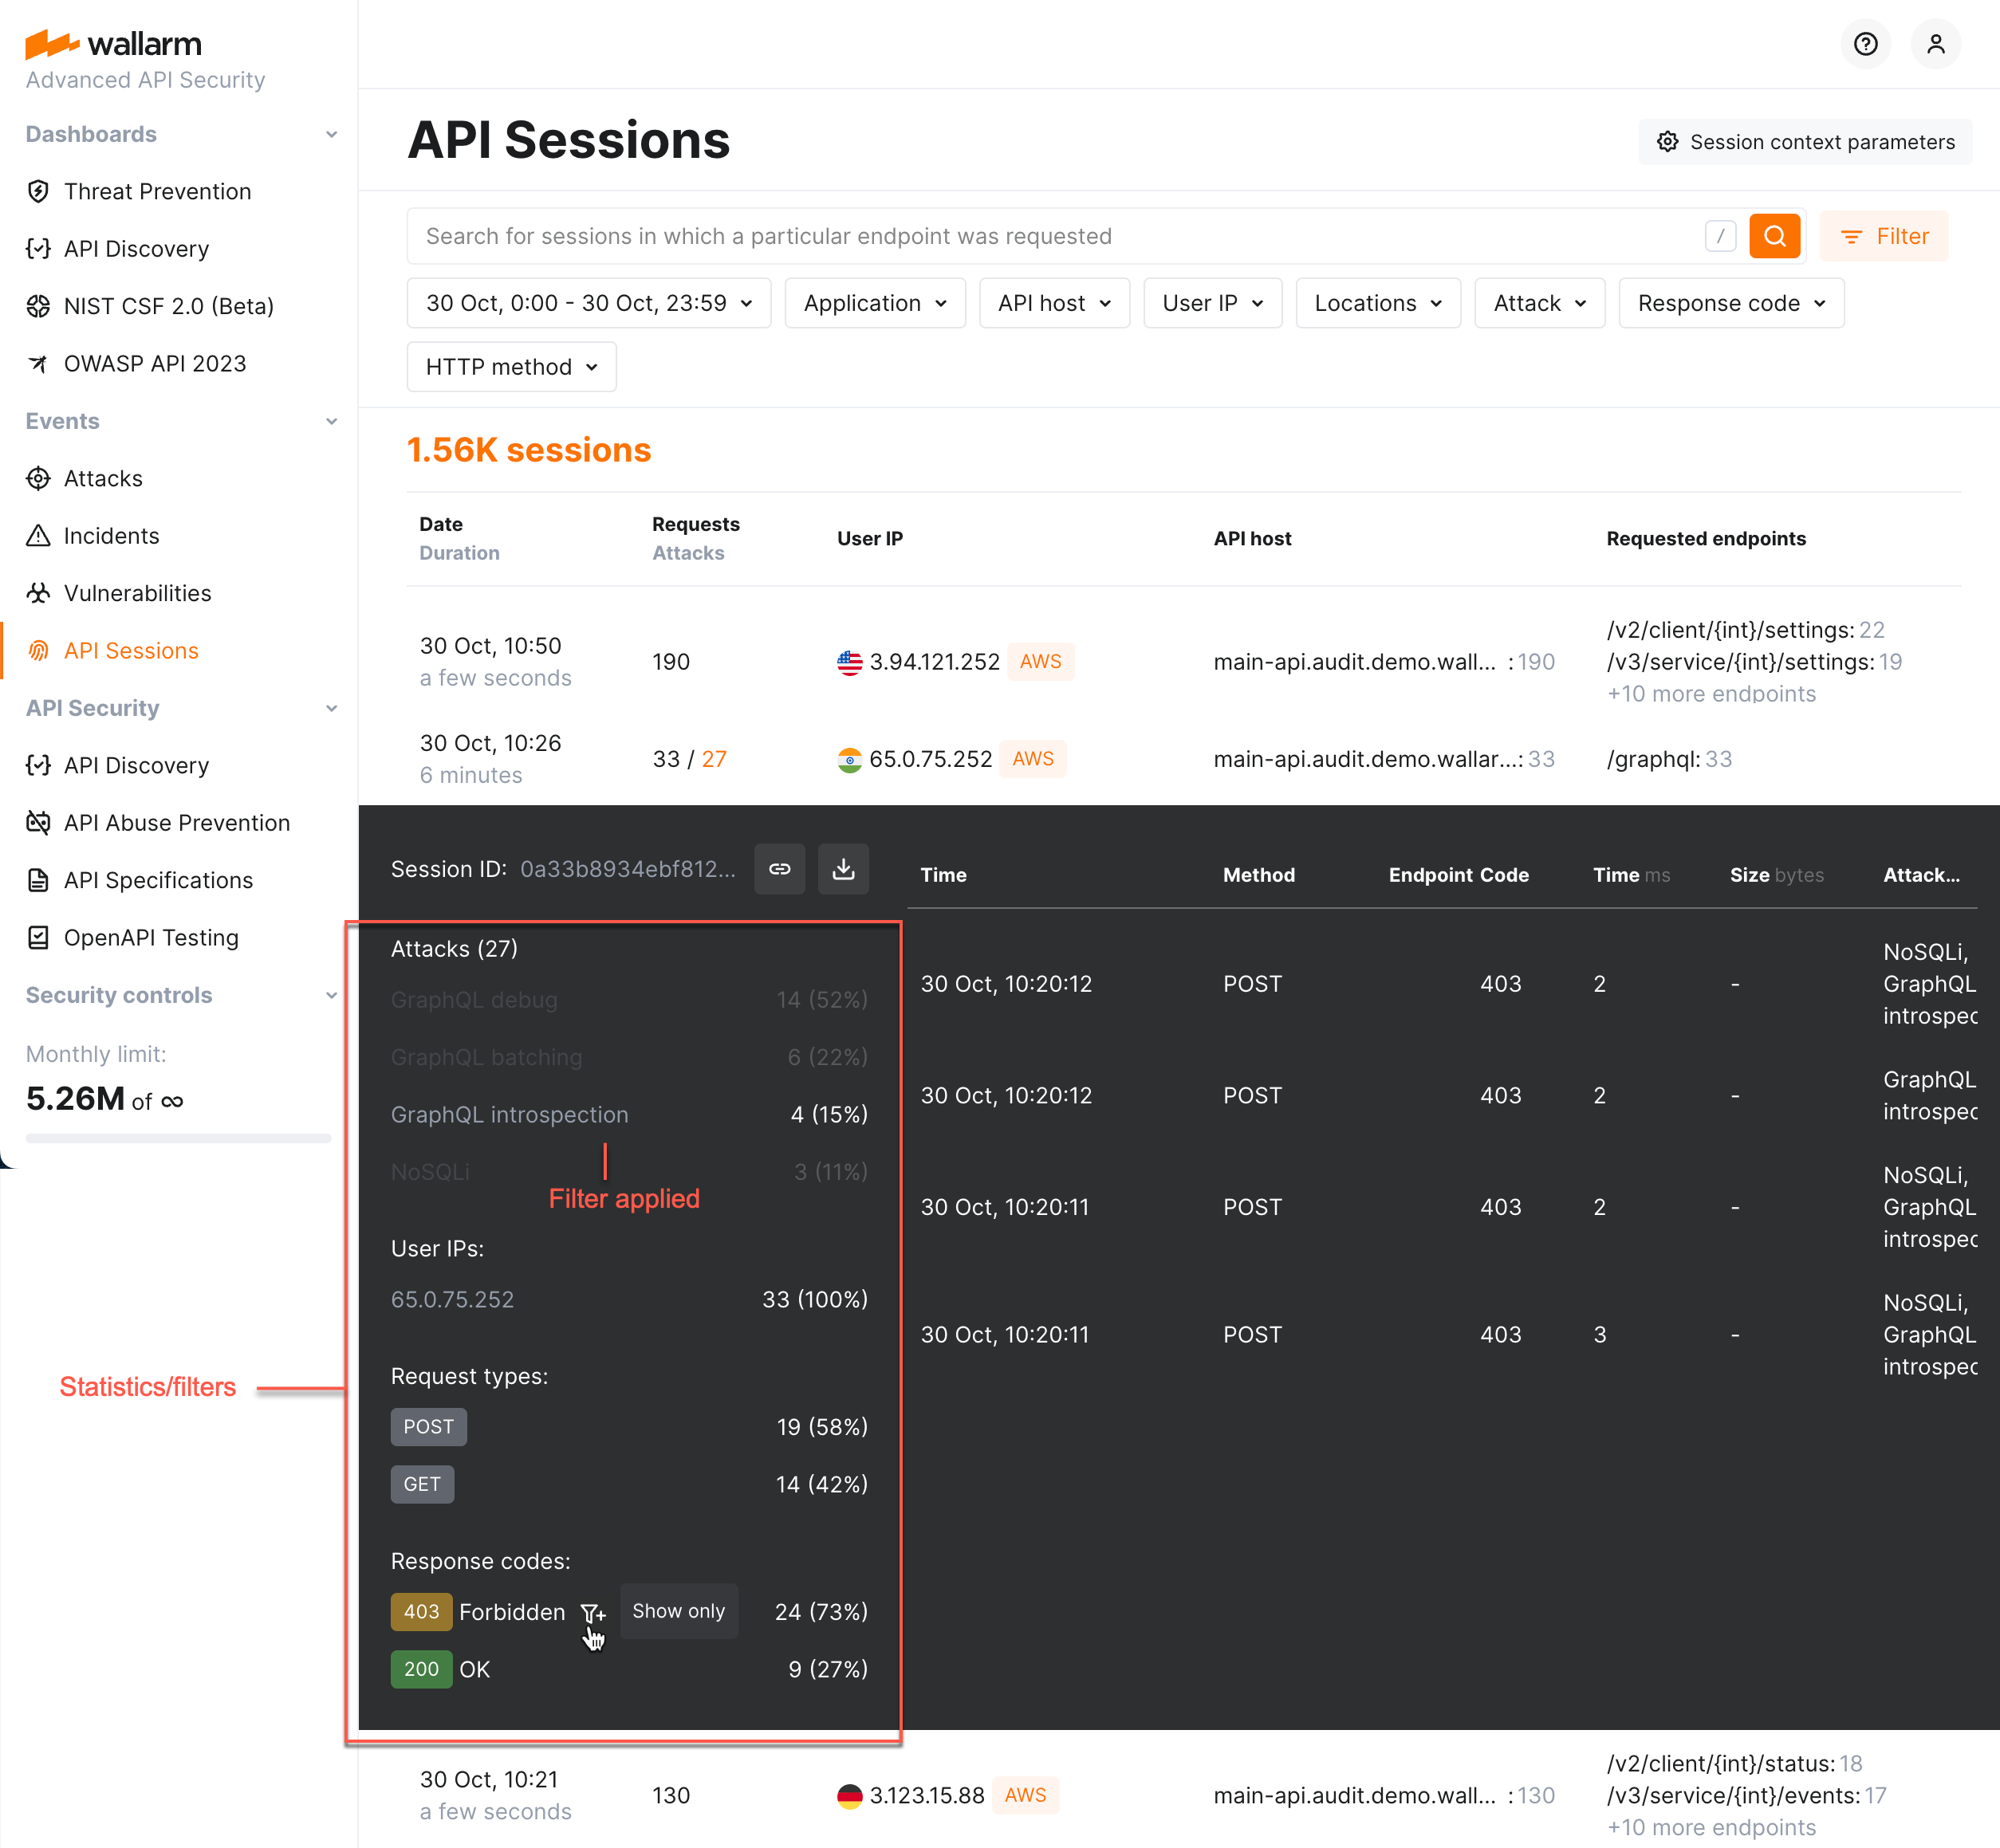Open the help icon at top right
The height and width of the screenshot is (1848, 2000).
[1865, 44]
